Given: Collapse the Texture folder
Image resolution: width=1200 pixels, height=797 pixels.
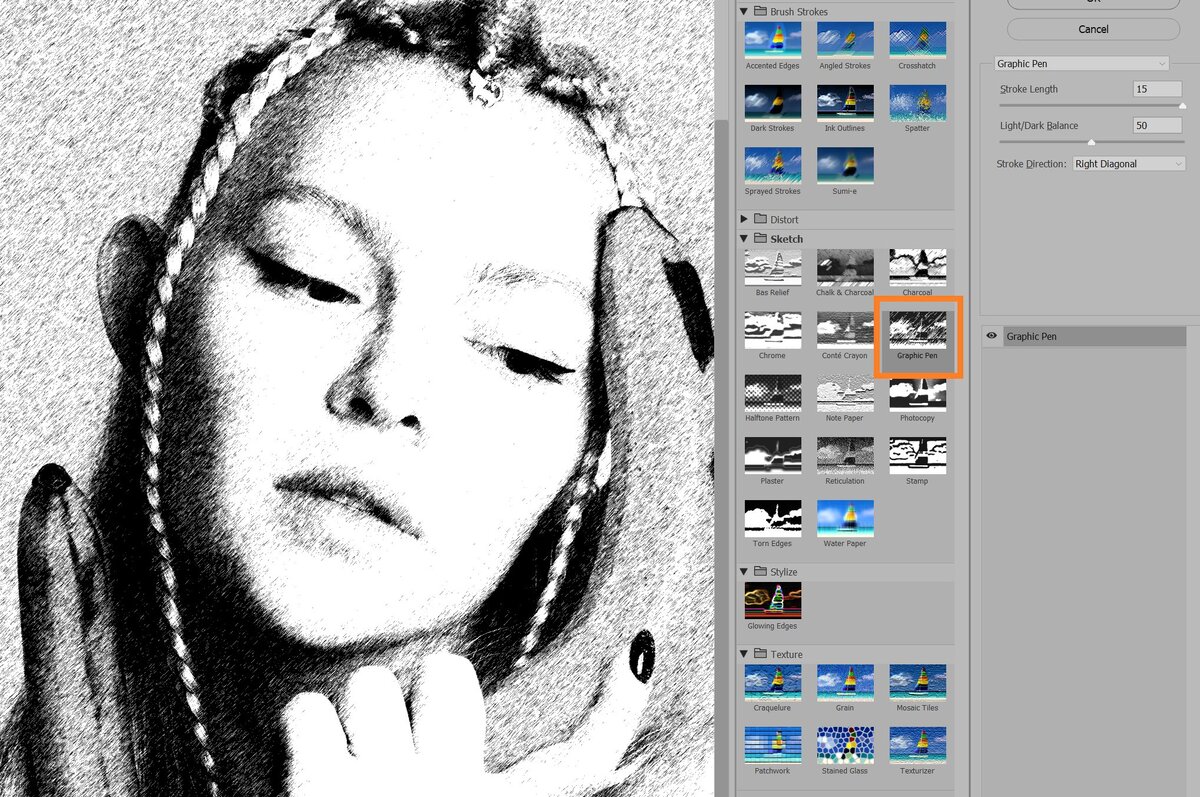Looking at the screenshot, I should (743, 654).
